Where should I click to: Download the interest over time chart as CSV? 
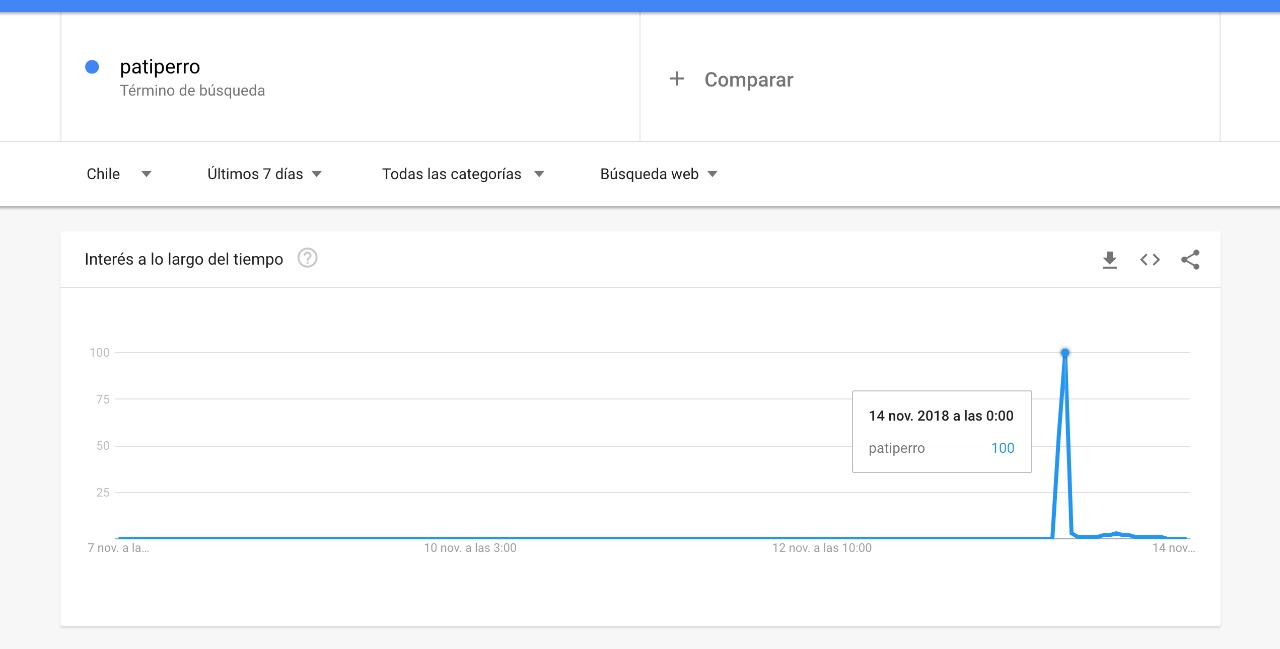1109,260
